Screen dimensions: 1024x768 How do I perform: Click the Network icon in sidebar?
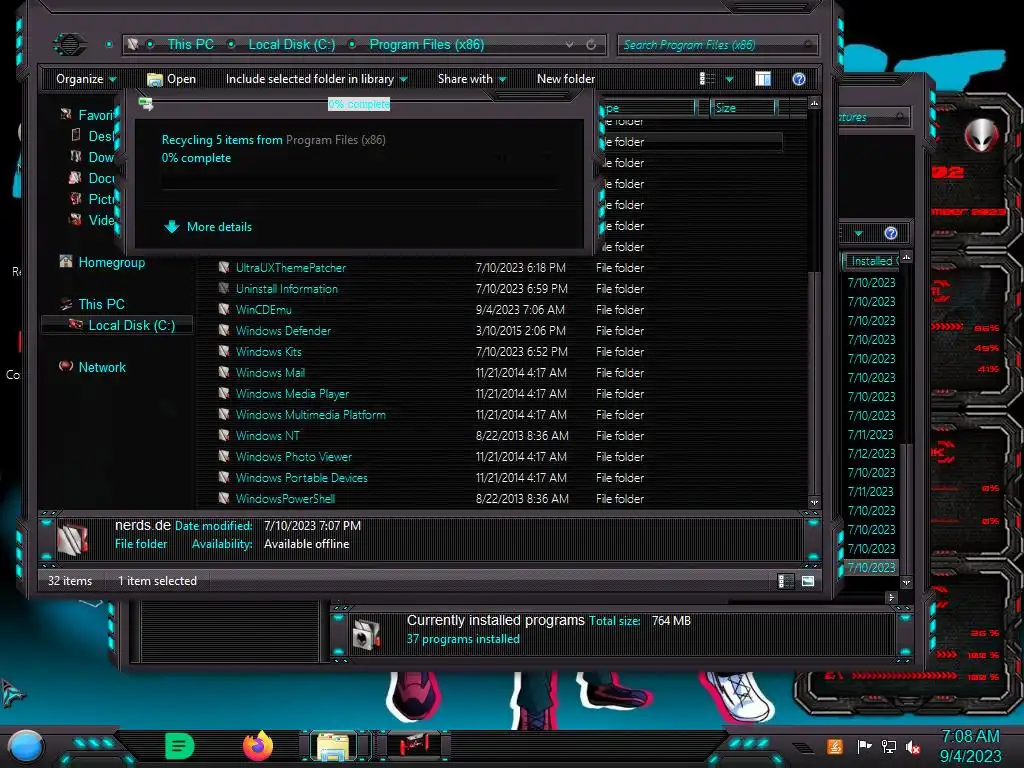click(66, 366)
